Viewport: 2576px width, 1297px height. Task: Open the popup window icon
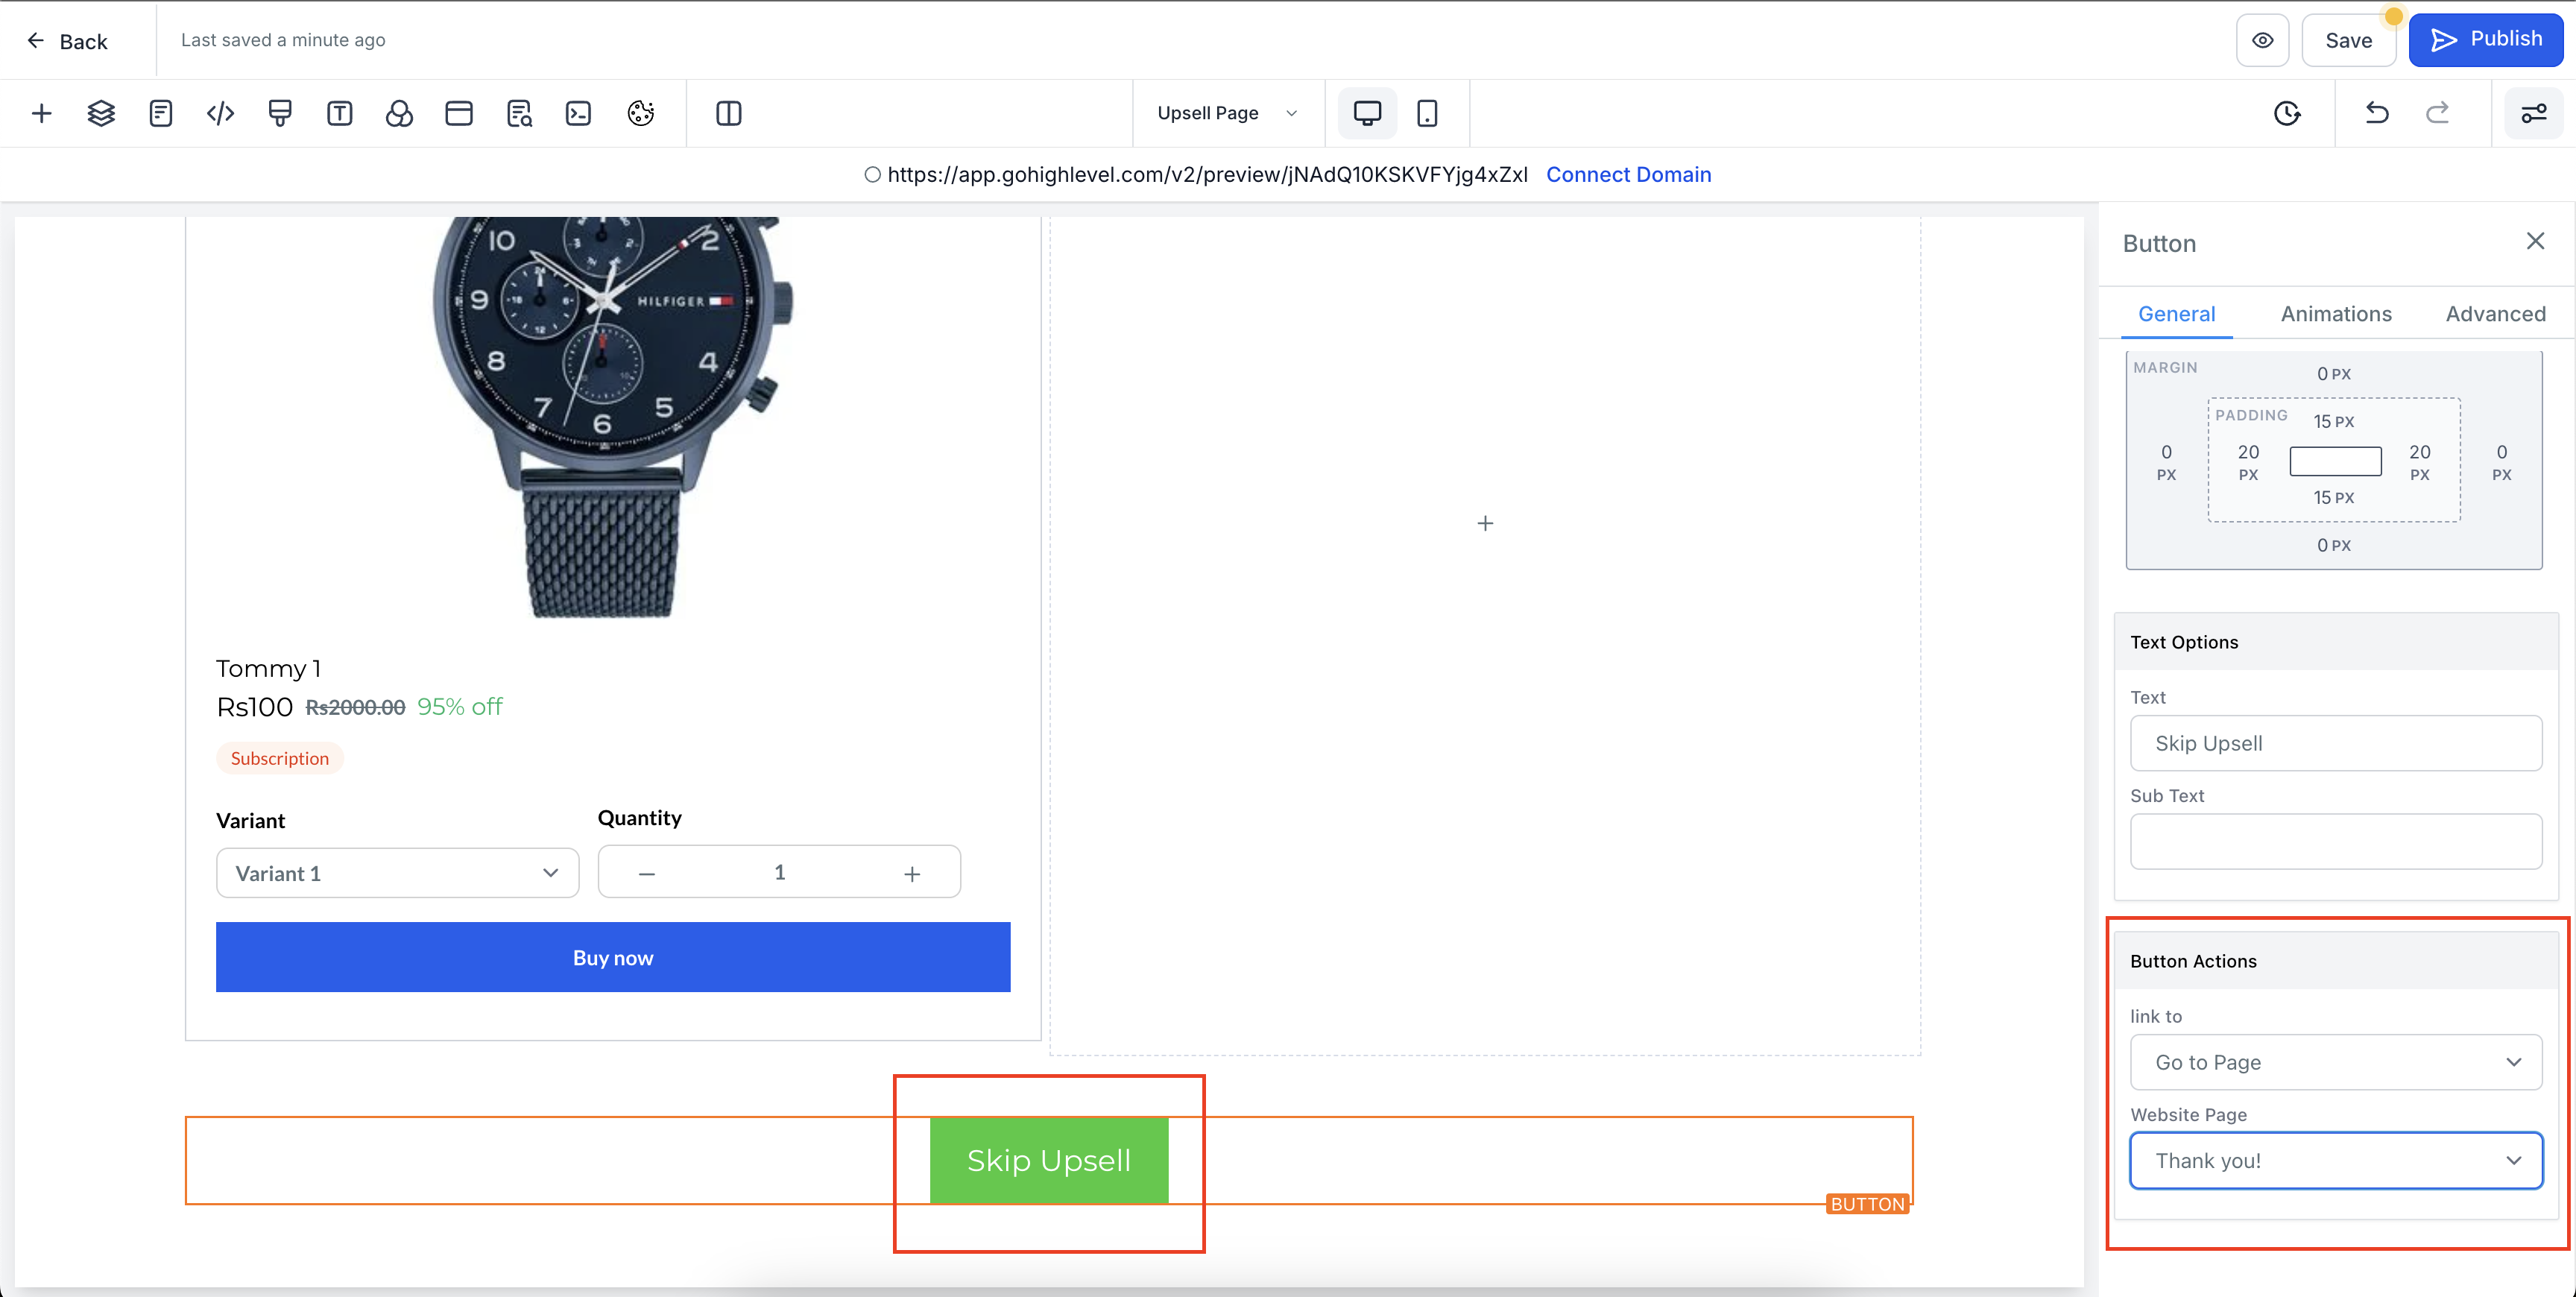coord(459,113)
